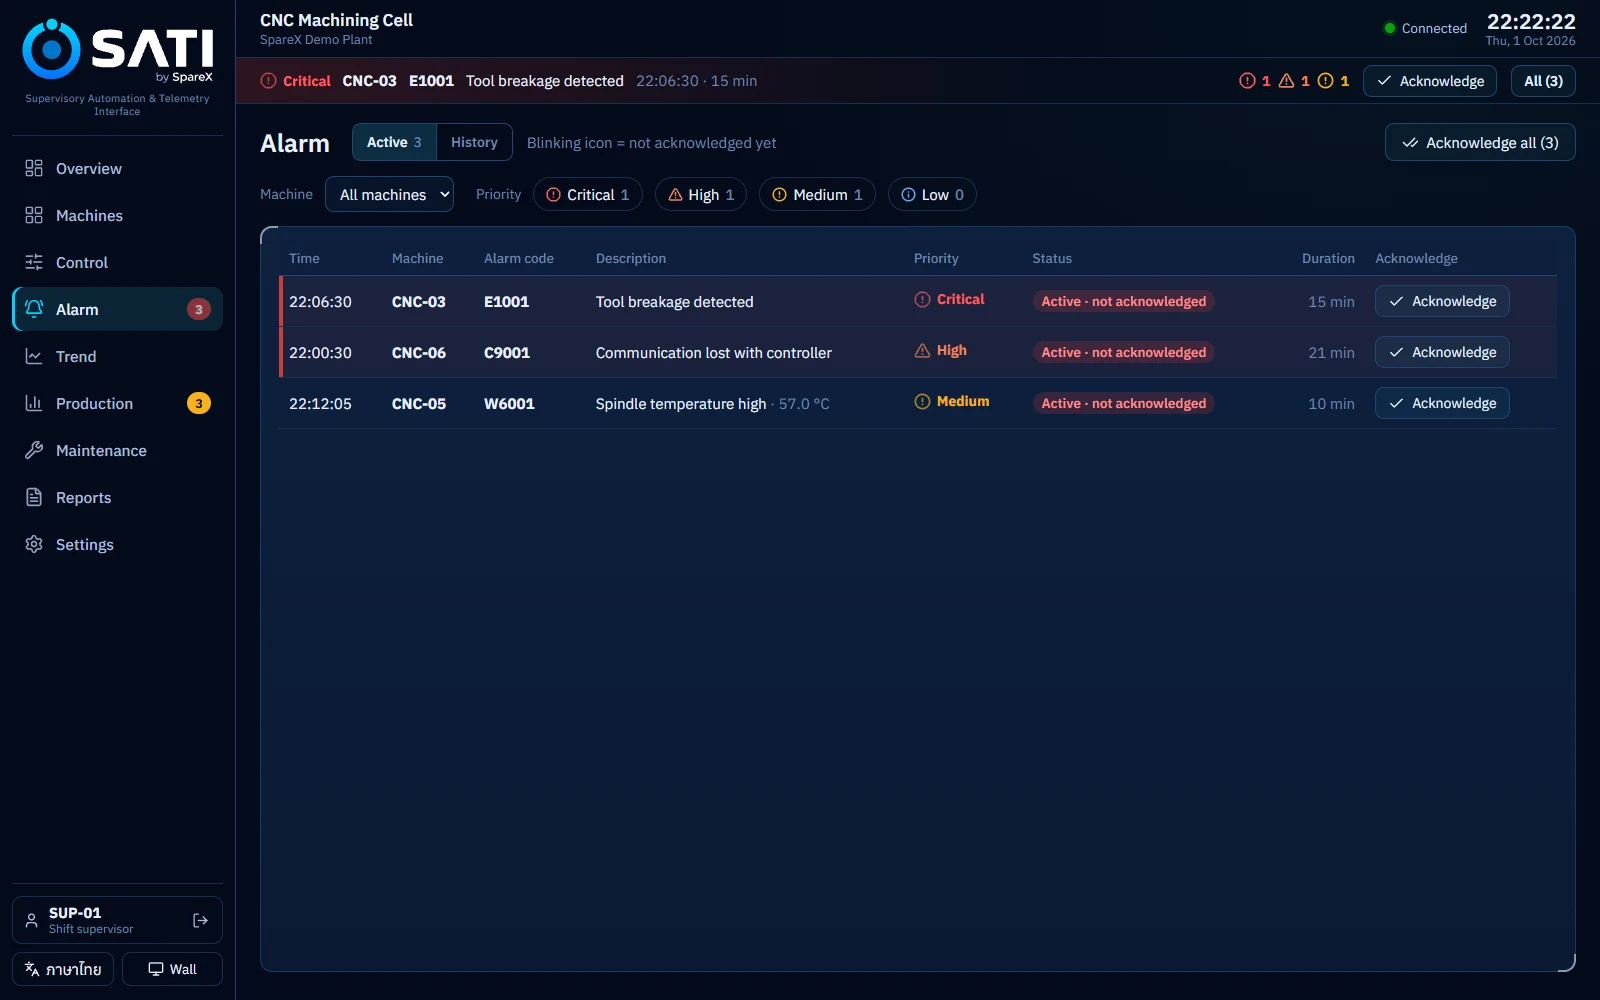
Task: Select the alarm code W6001 cell
Action: (509, 403)
